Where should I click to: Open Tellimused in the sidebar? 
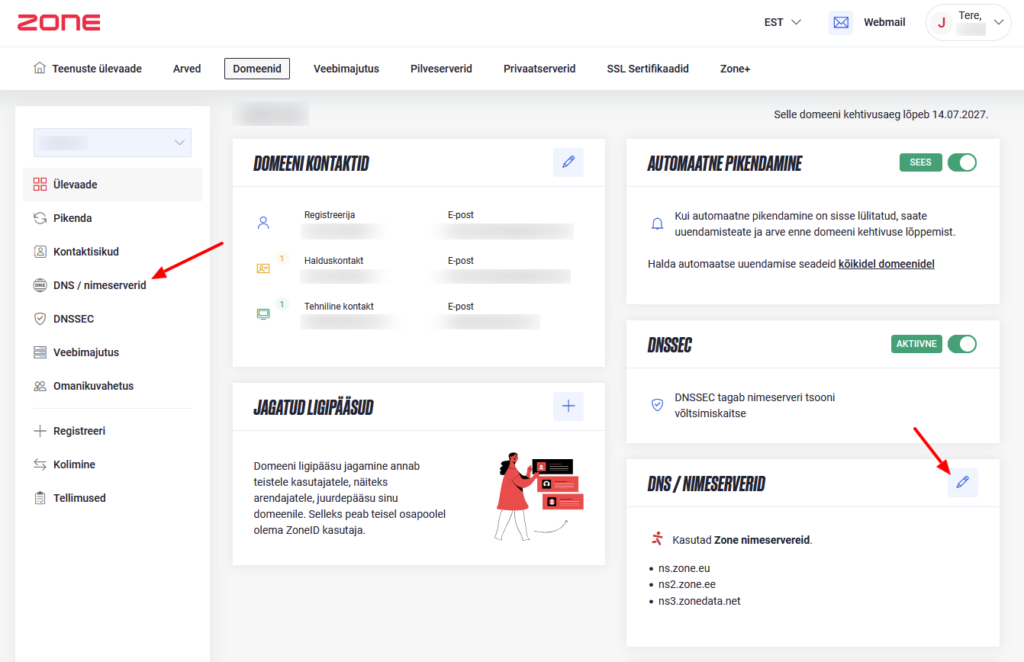tap(79, 498)
